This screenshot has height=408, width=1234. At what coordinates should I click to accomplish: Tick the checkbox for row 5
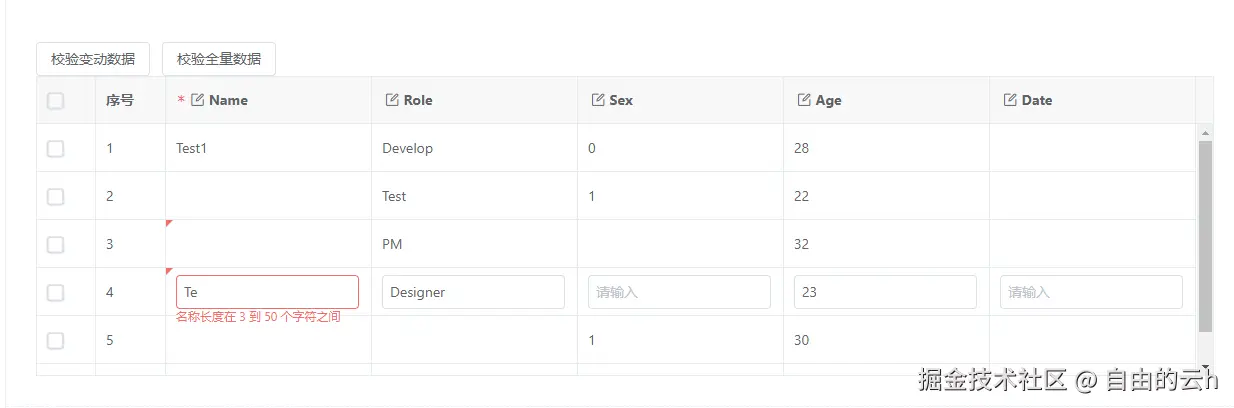pos(56,340)
